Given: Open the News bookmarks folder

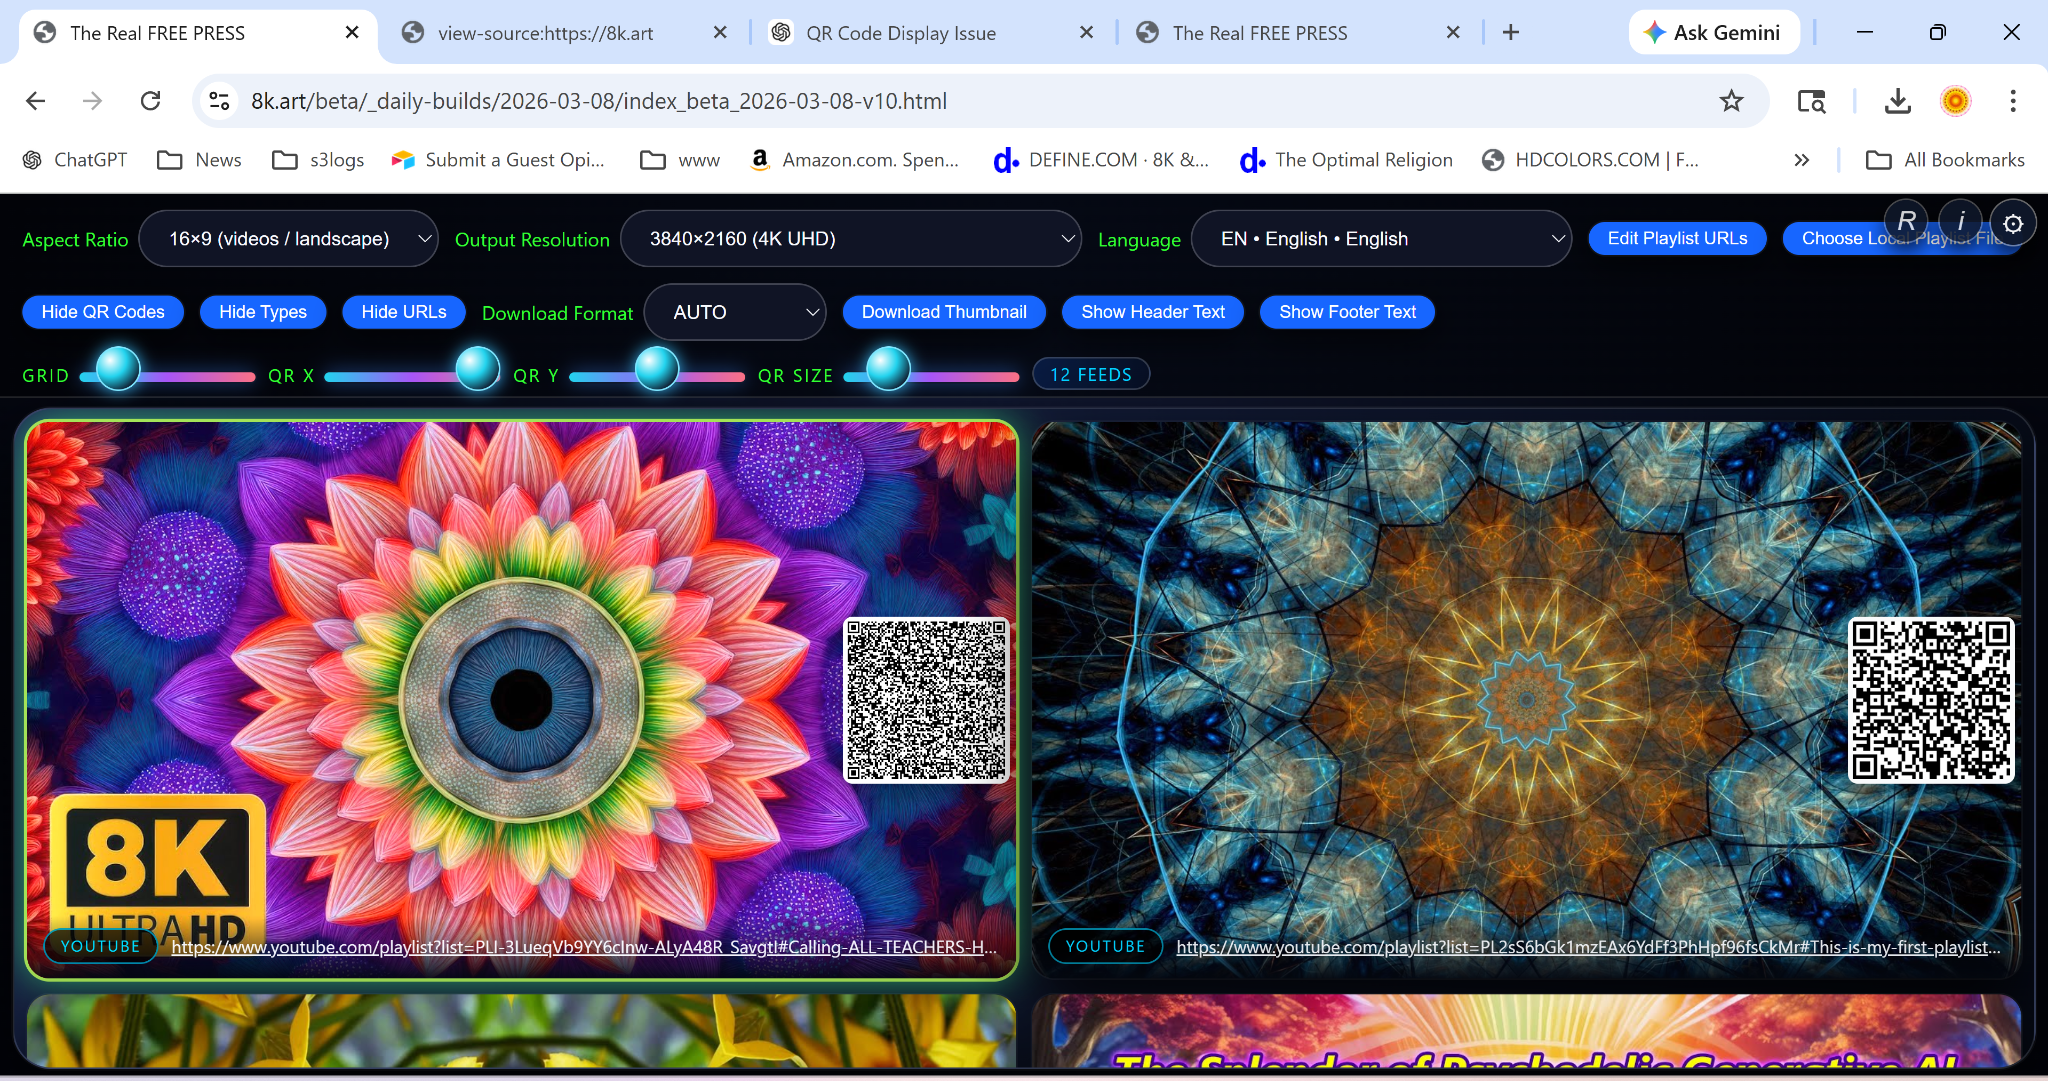Looking at the screenshot, I should 200,160.
